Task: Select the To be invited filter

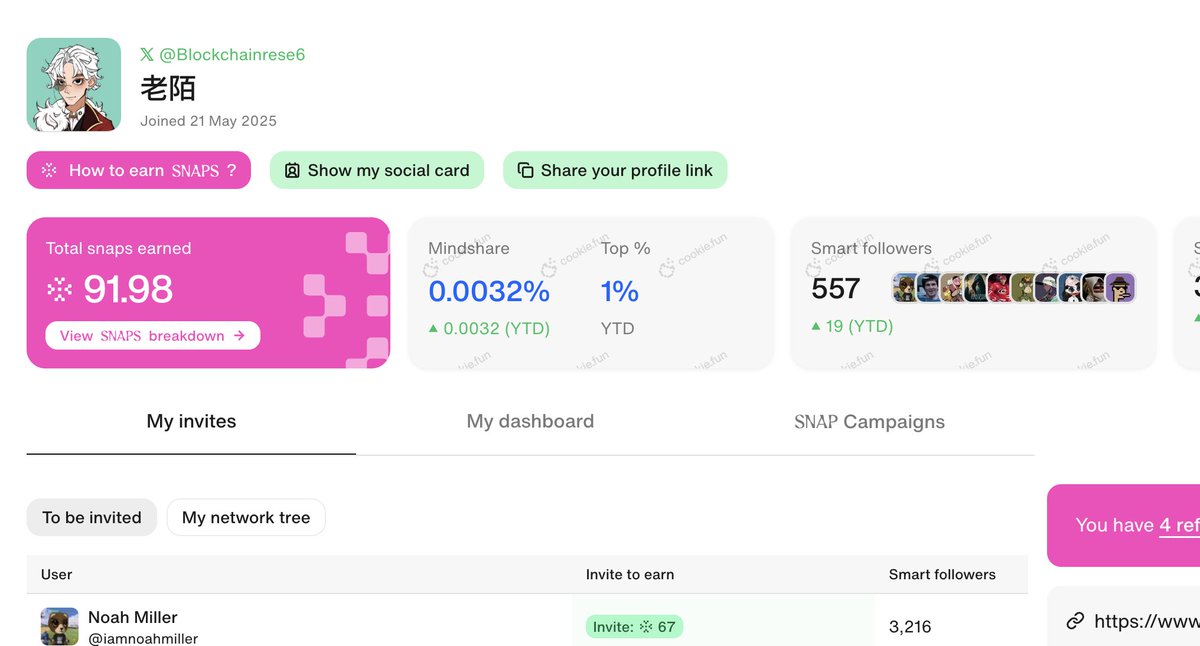Action: tap(92, 517)
